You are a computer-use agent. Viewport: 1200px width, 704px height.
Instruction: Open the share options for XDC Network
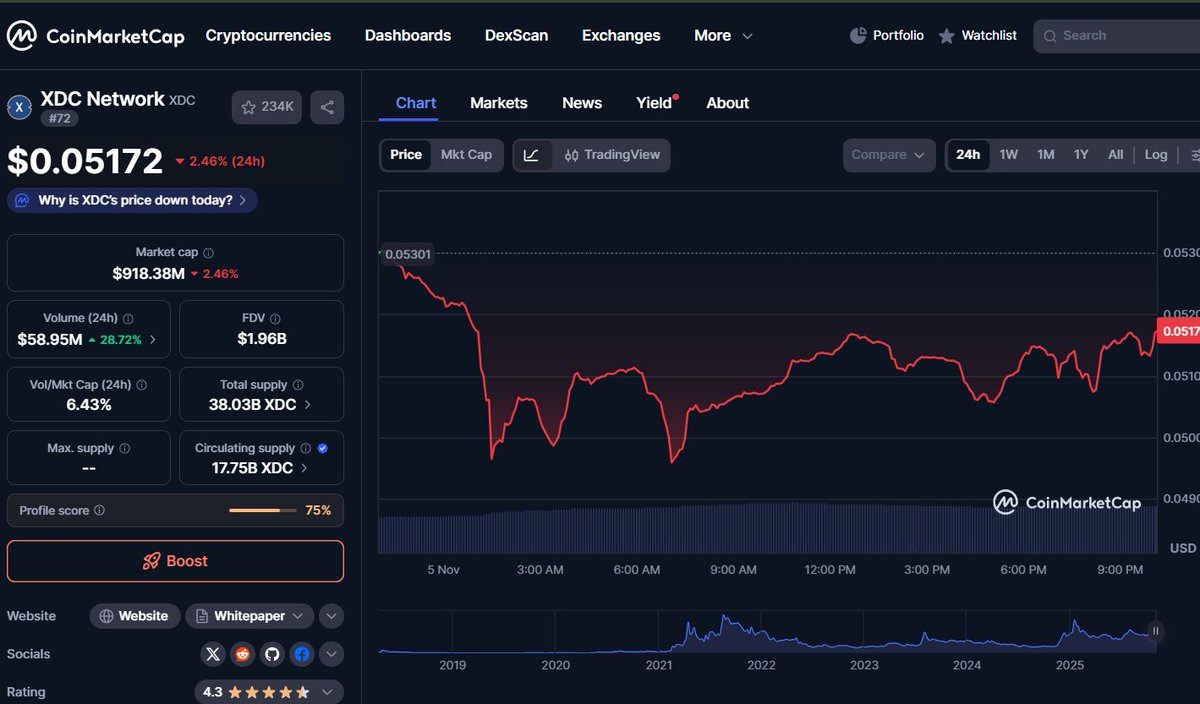coord(327,107)
